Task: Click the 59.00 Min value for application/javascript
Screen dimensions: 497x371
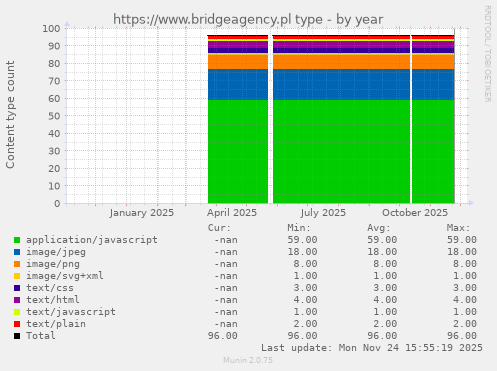Action: click(302, 240)
